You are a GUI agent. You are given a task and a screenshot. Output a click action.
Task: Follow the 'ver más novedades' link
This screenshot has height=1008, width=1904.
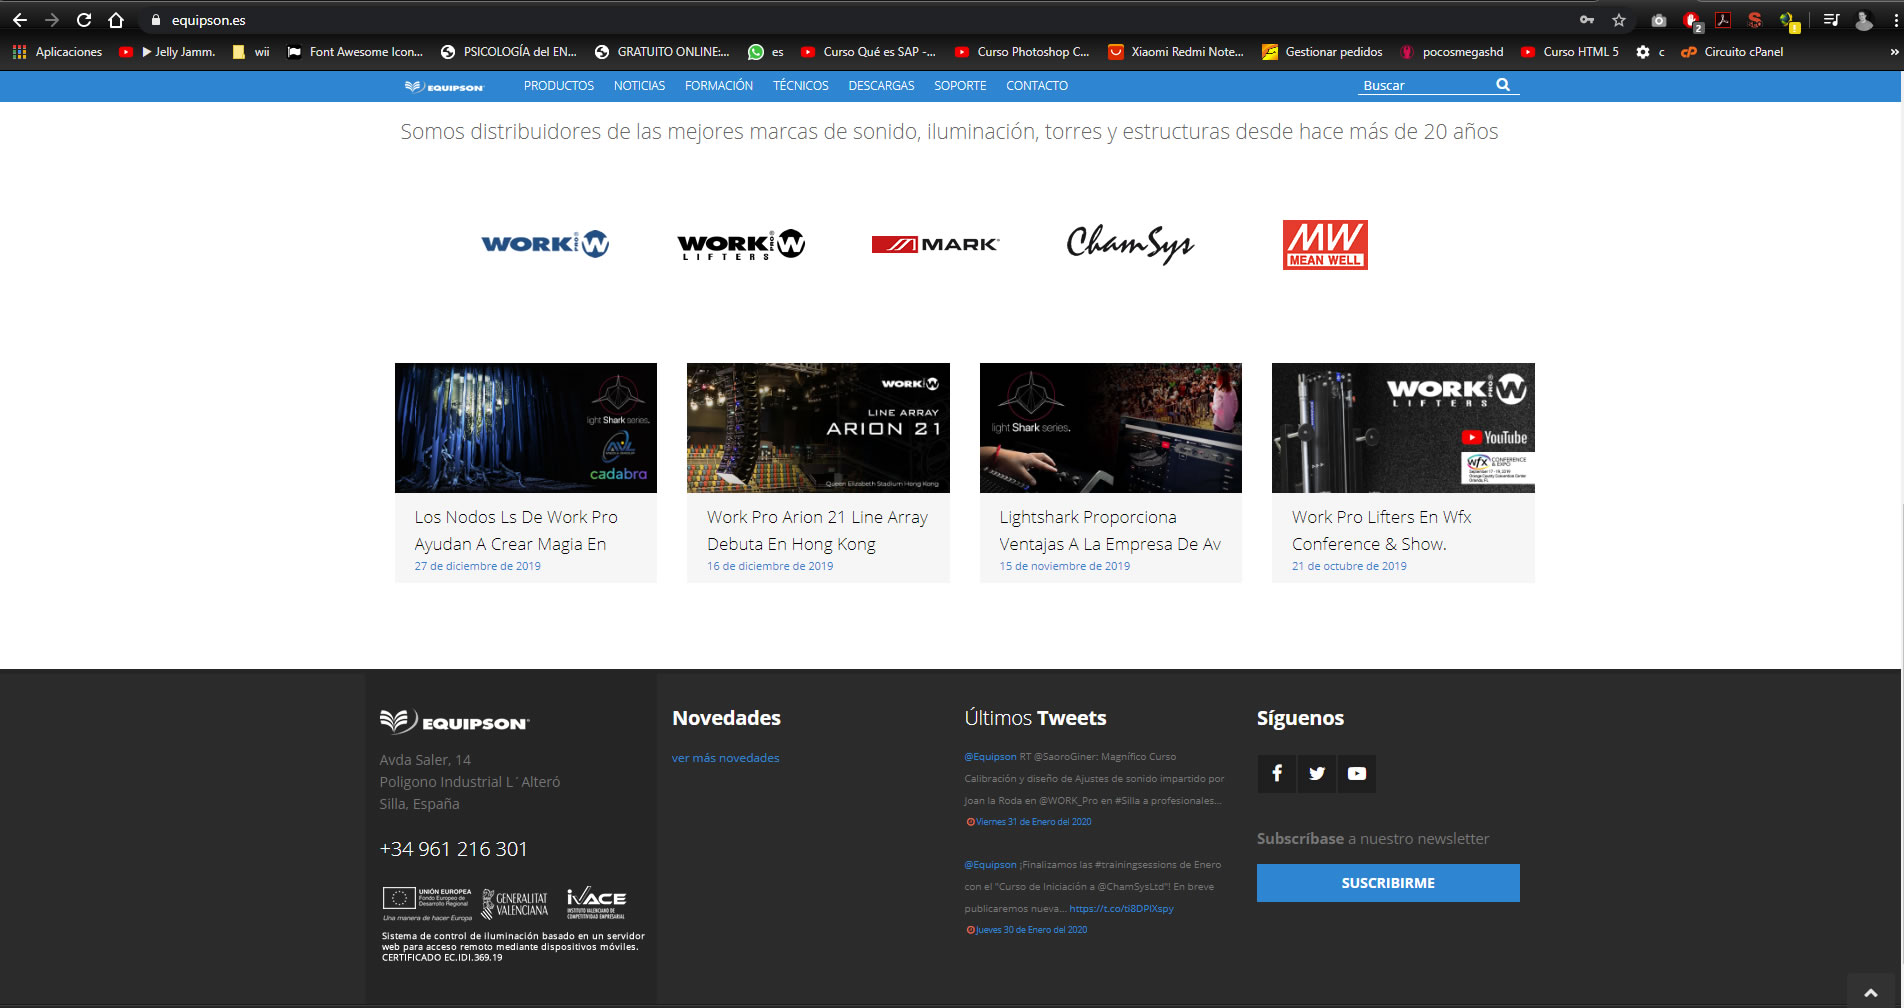click(725, 758)
